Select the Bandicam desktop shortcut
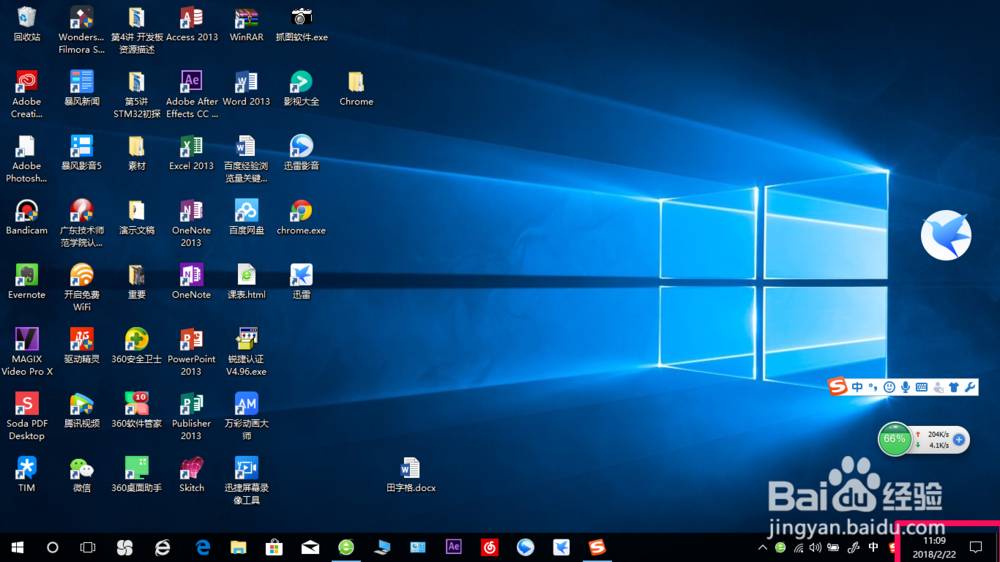Viewport: 1000px width, 562px height. point(27,218)
